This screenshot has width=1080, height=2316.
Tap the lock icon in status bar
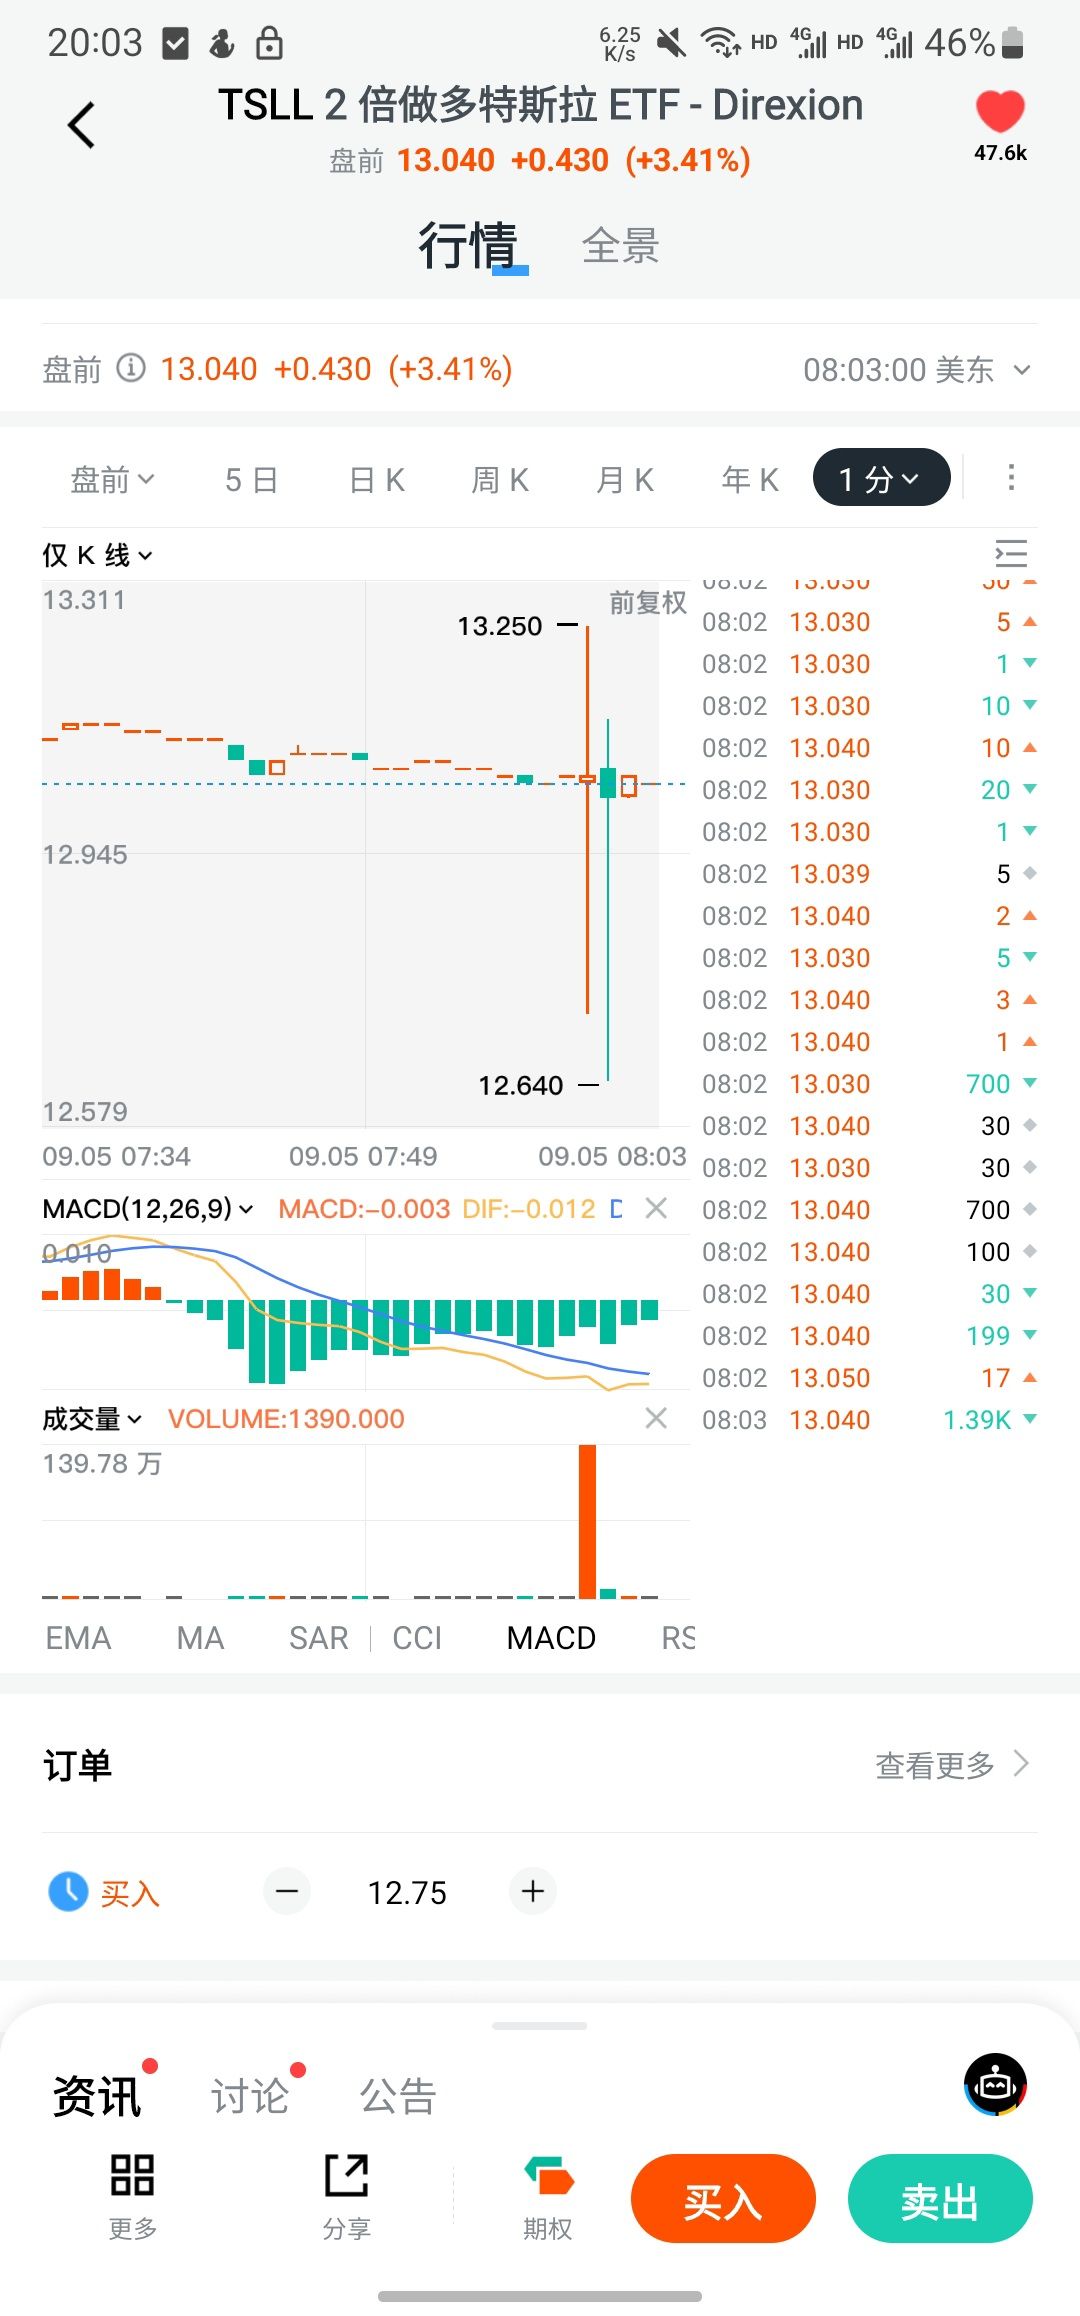(x=269, y=43)
